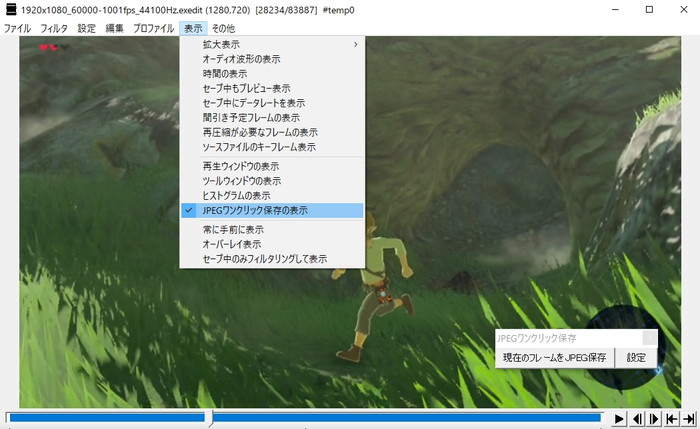Screen dimensions: 700x429
Task: Click the AviUtl title bar app icon
Action: click(x=11, y=9)
